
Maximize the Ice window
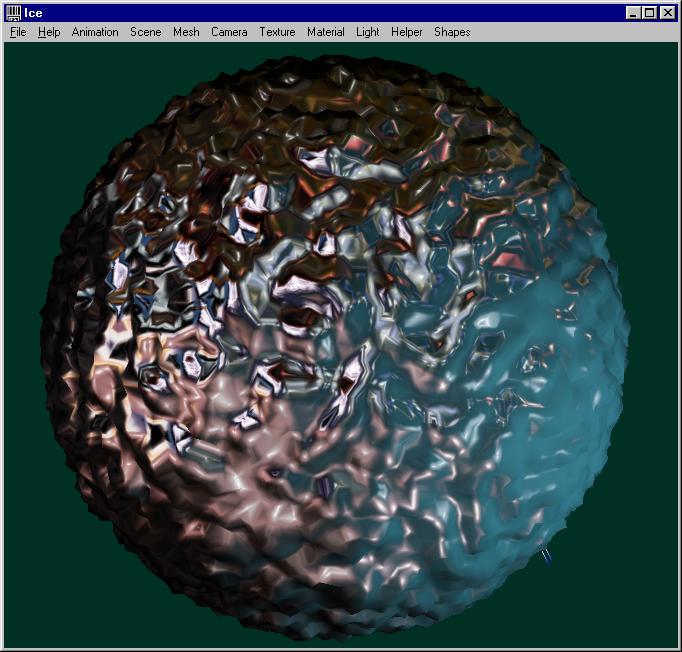(649, 13)
